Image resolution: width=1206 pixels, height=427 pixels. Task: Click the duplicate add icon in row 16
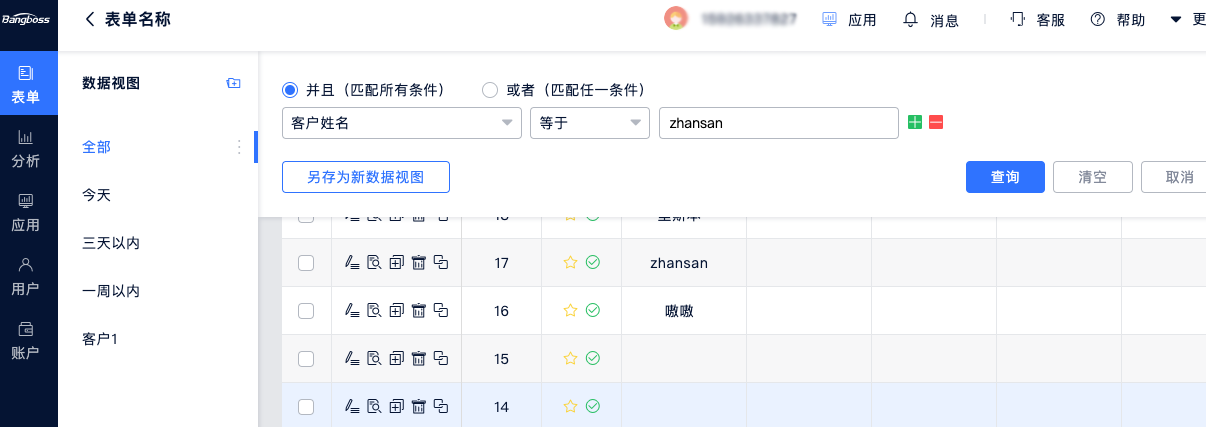click(x=396, y=311)
